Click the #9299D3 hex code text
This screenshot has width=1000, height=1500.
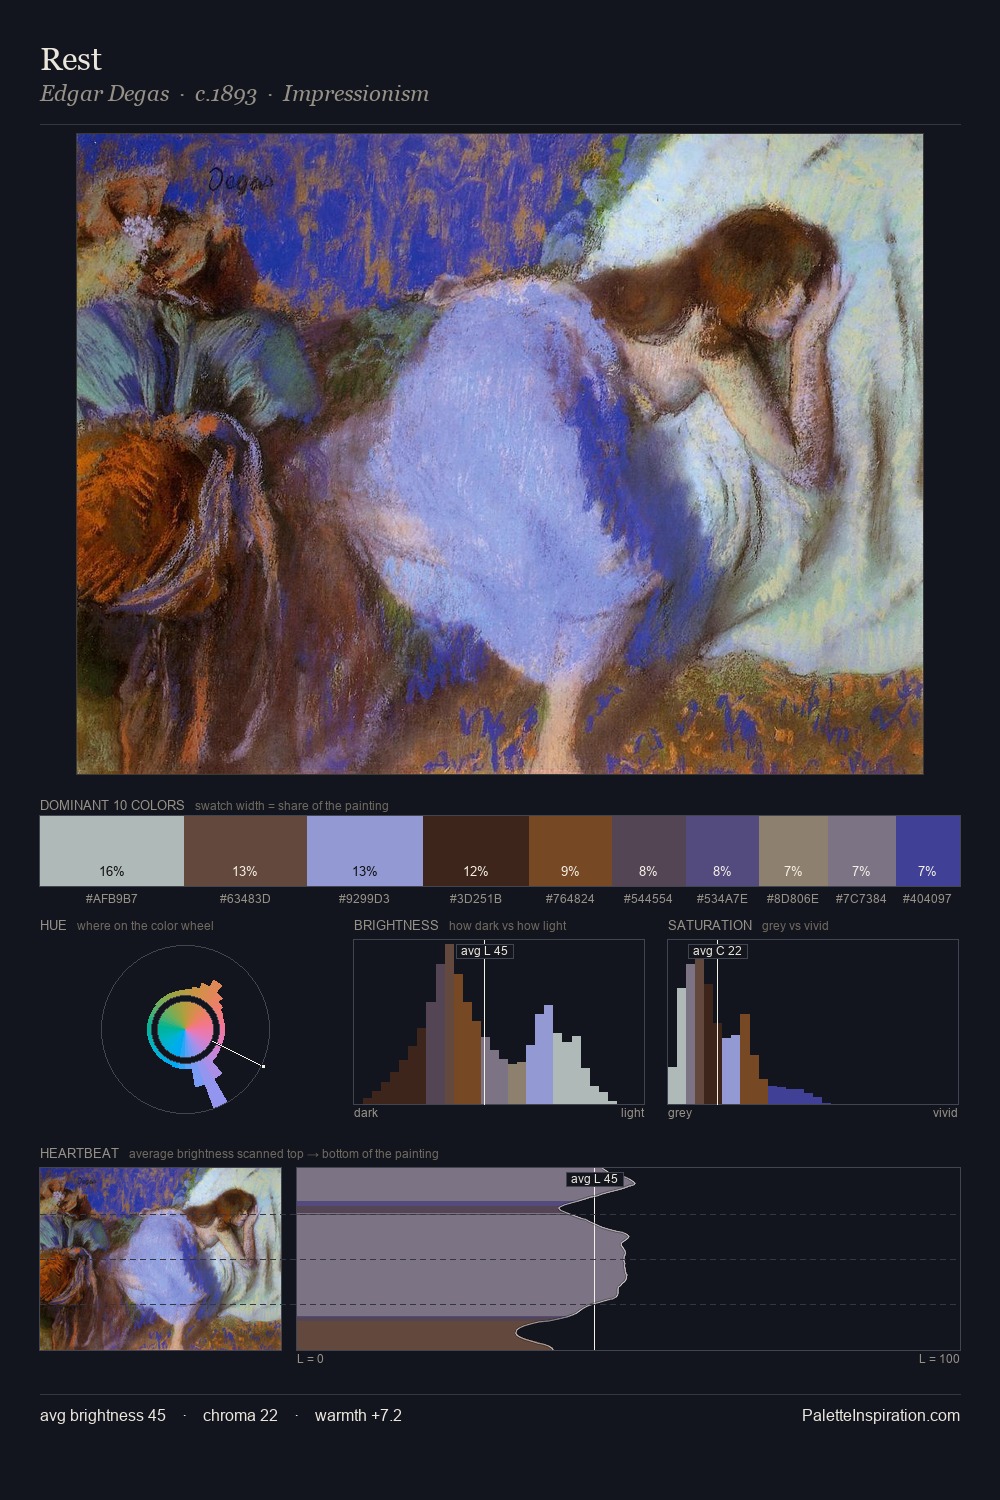(365, 898)
